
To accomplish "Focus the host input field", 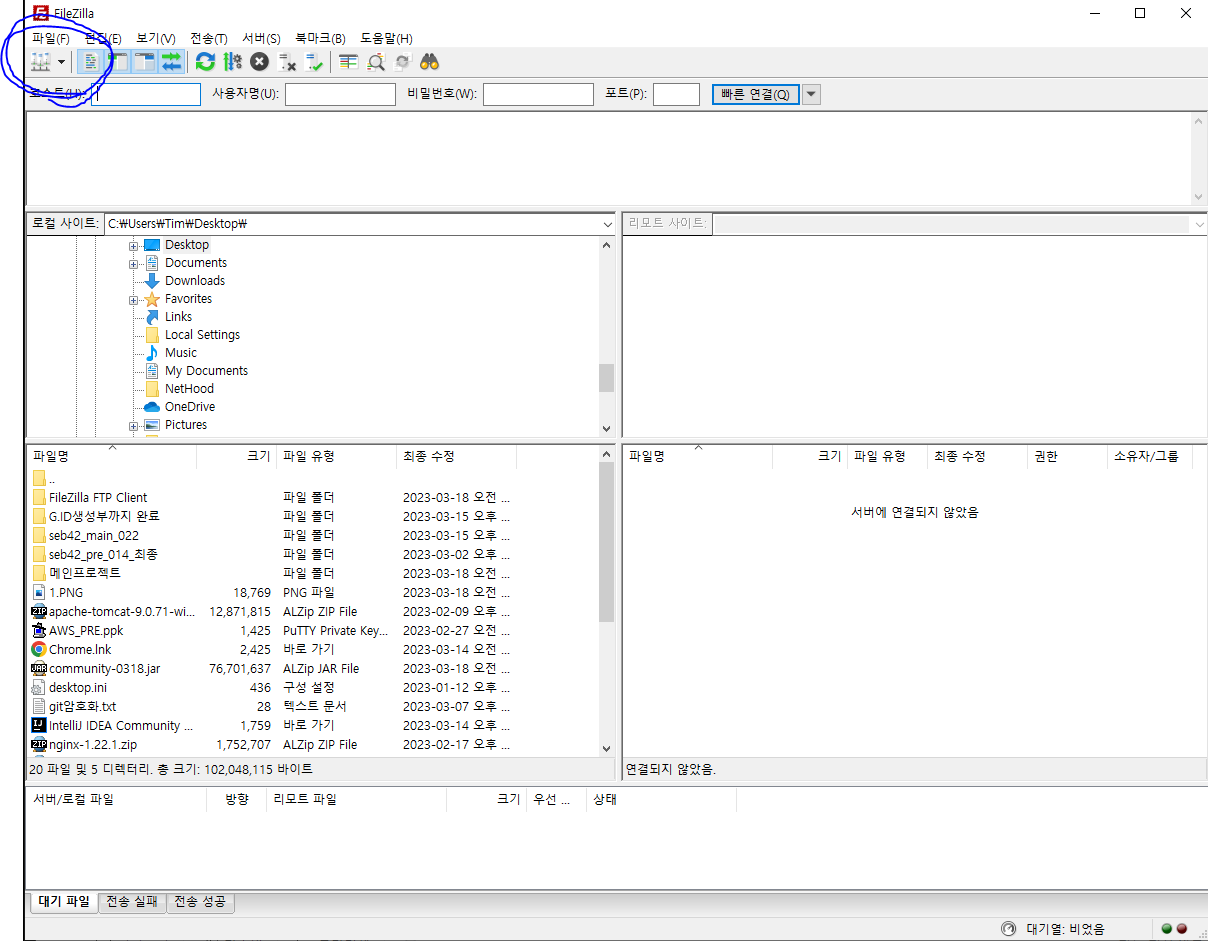I will coord(146,94).
